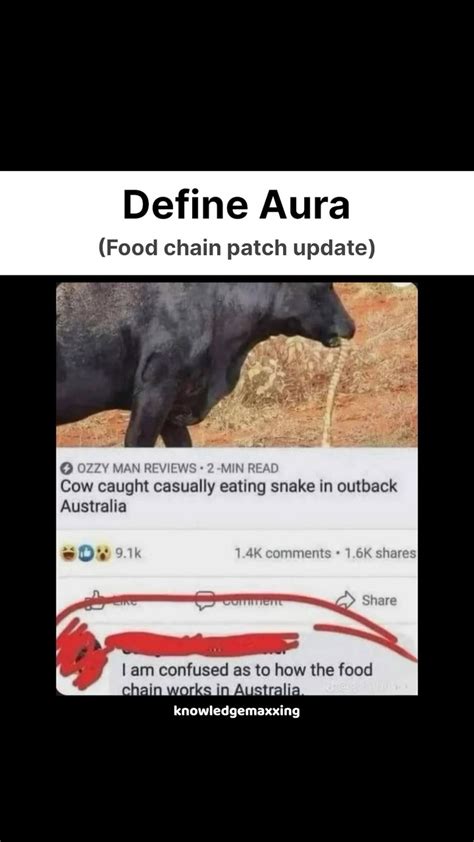474x842 pixels.
Task: Select the confused food chain comment text
Action: [247, 679]
